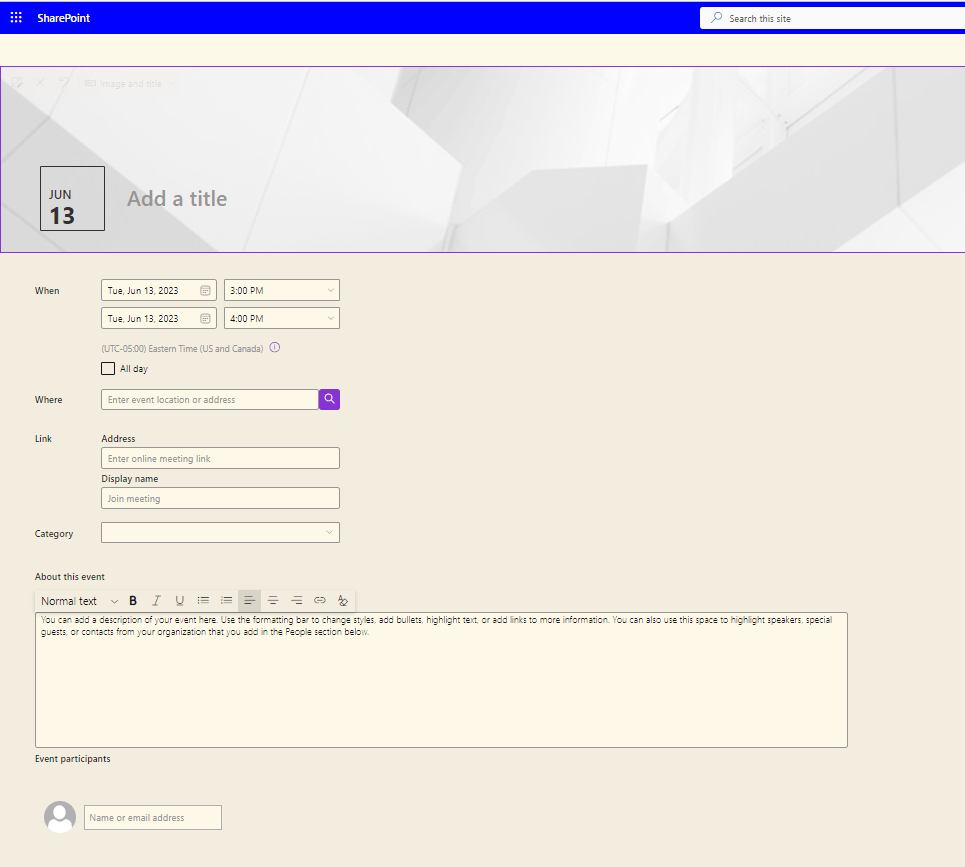965x867 pixels.
Task: Click the event location input field
Action: pos(210,399)
